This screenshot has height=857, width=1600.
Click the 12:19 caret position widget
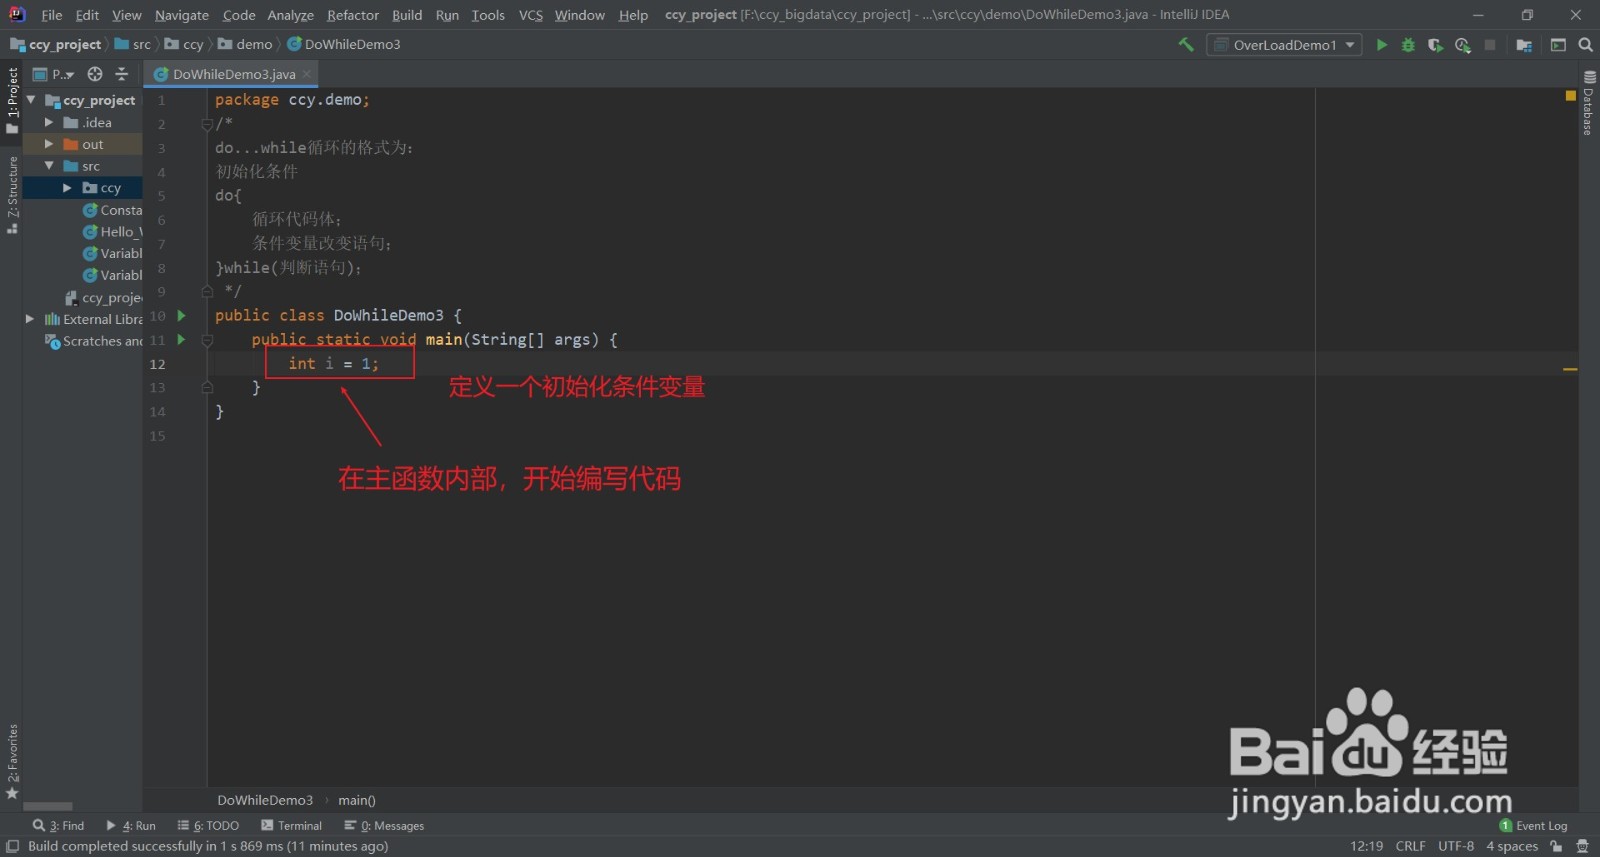pos(1367,846)
